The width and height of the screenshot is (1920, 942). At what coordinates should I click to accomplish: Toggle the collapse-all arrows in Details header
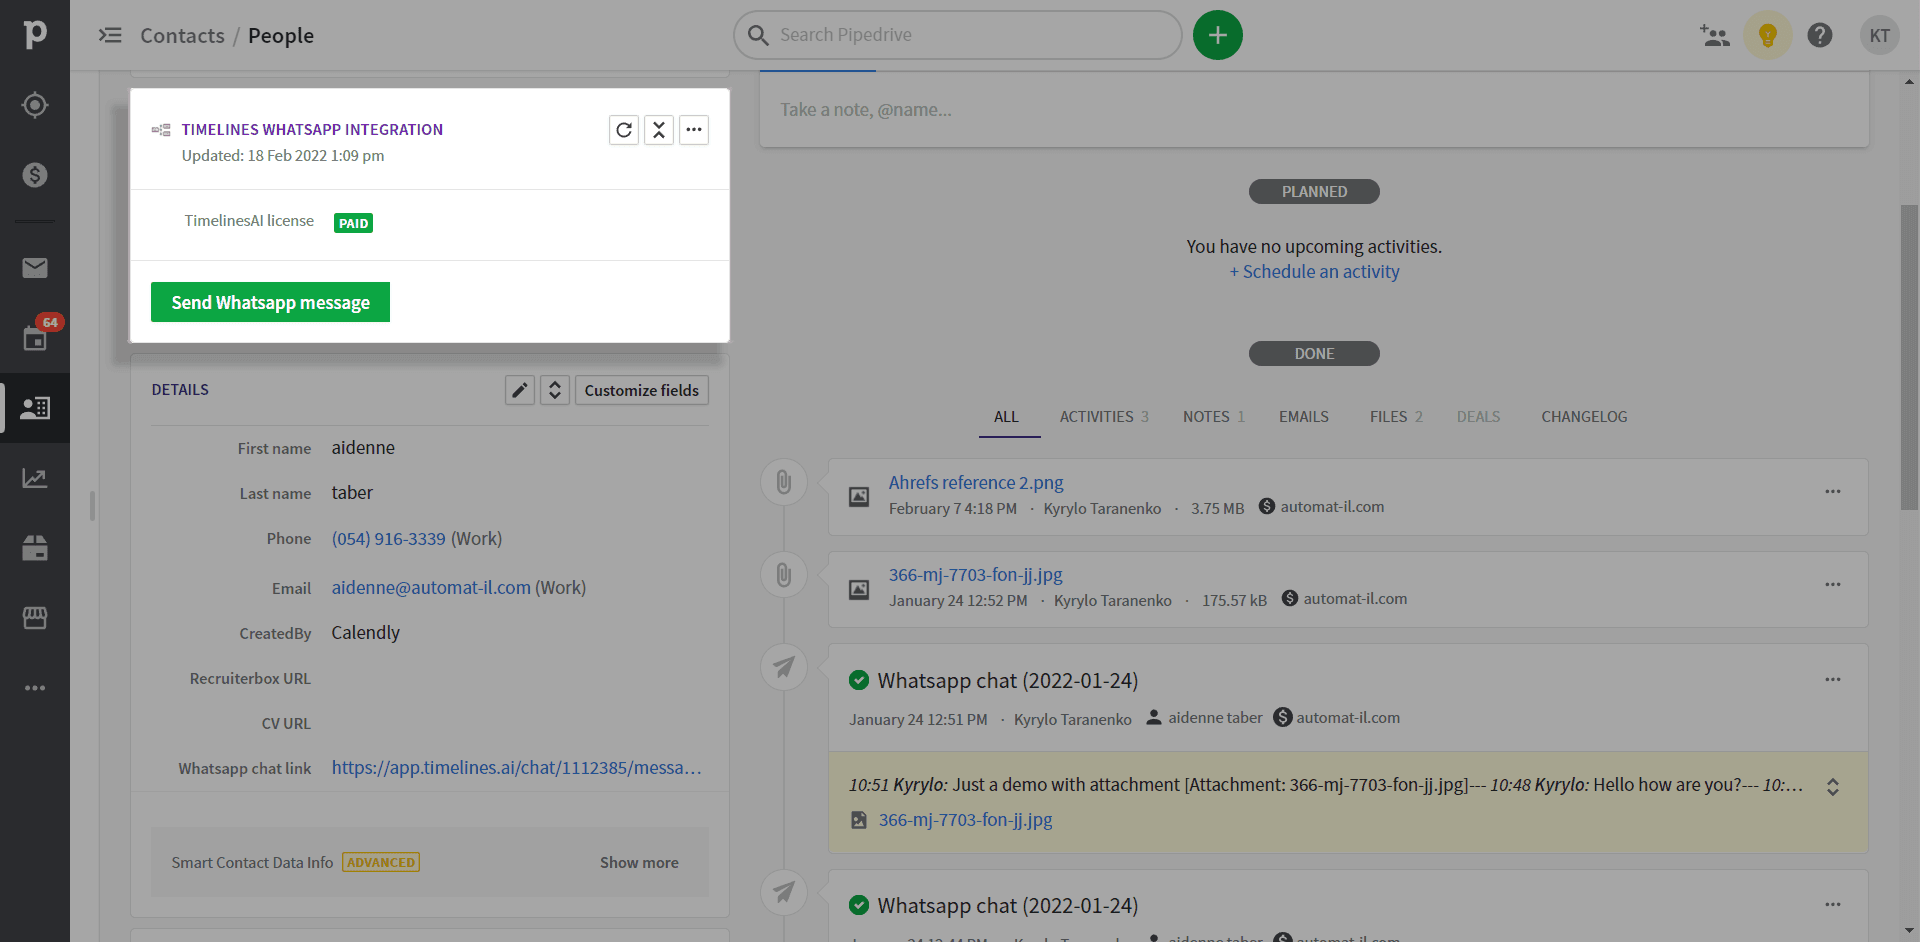(x=554, y=389)
